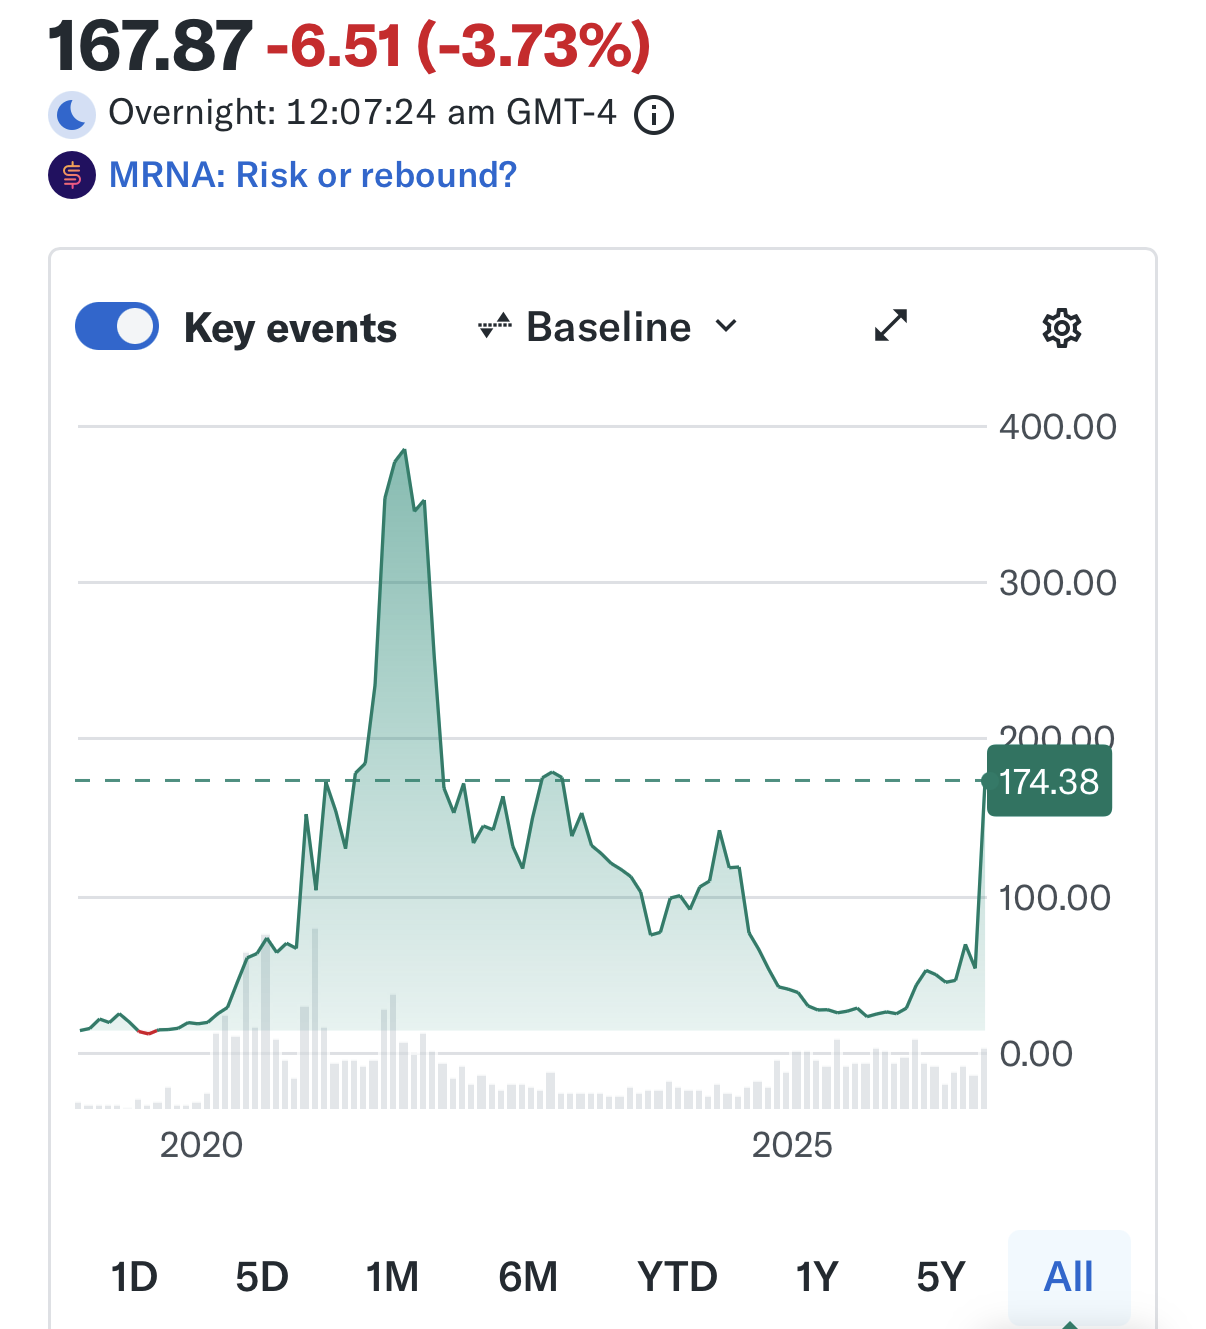
Task: Select the 5D time range
Action: 262,1277
